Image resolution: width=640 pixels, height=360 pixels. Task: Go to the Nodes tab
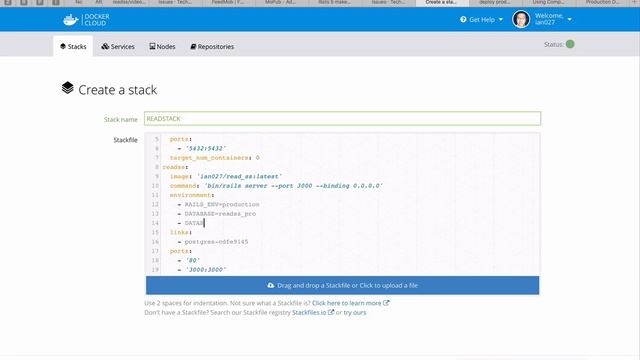[x=162, y=47]
